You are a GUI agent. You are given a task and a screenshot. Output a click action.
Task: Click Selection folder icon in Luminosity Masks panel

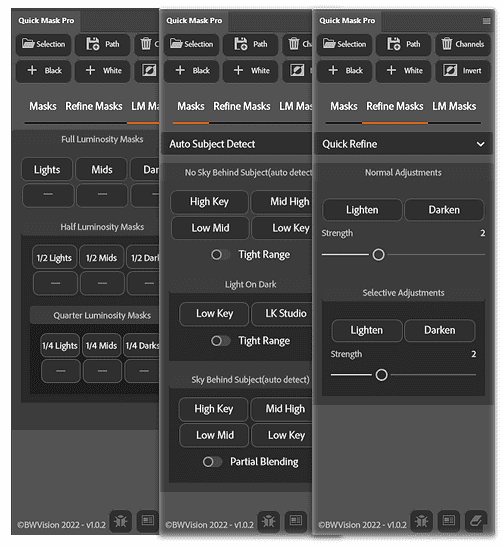click(x=28, y=44)
